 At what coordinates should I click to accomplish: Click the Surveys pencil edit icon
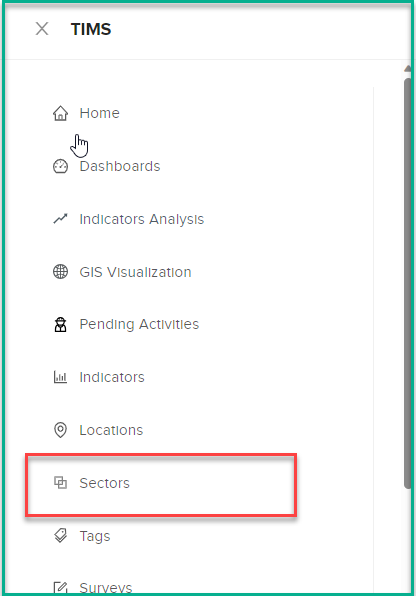pyautogui.click(x=60, y=588)
